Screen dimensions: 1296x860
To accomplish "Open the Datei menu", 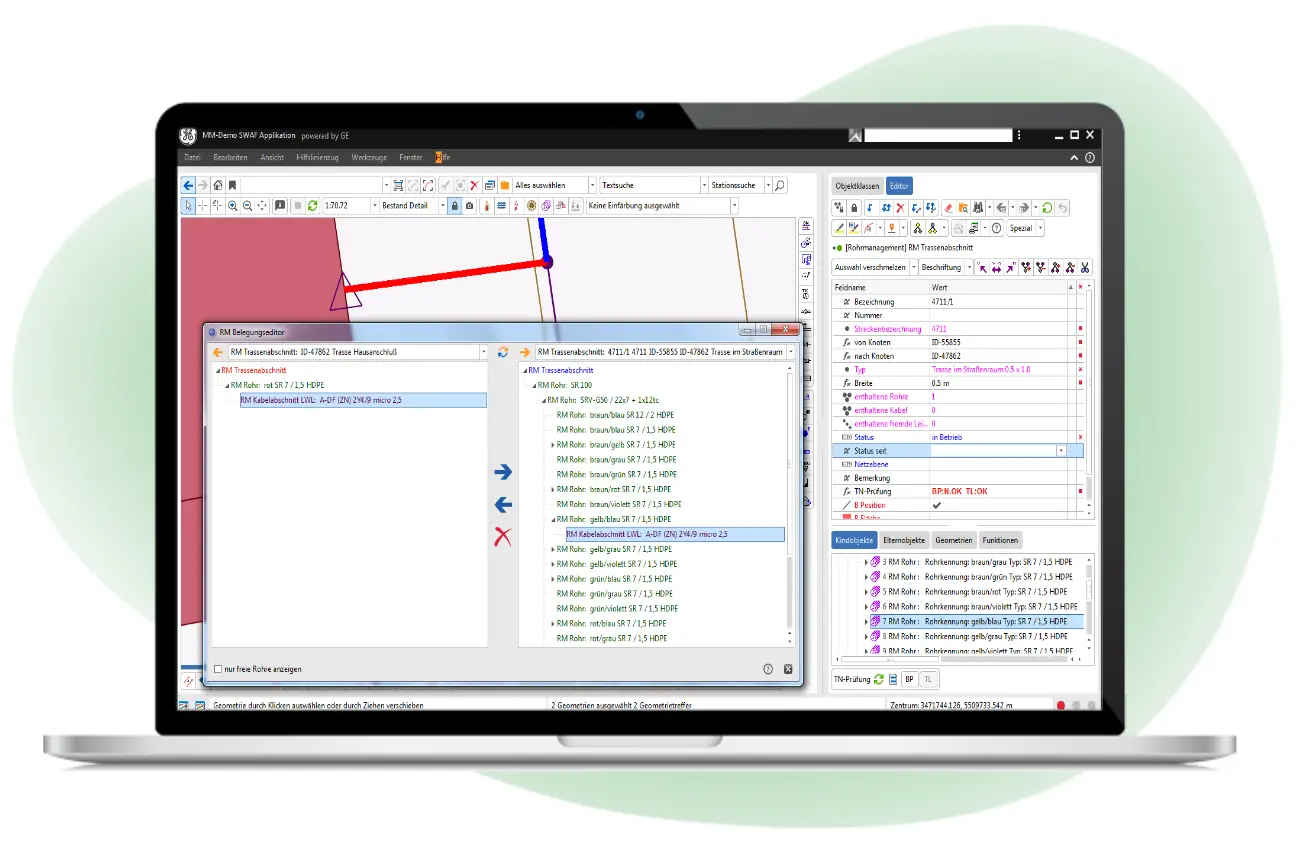I will (192, 157).
